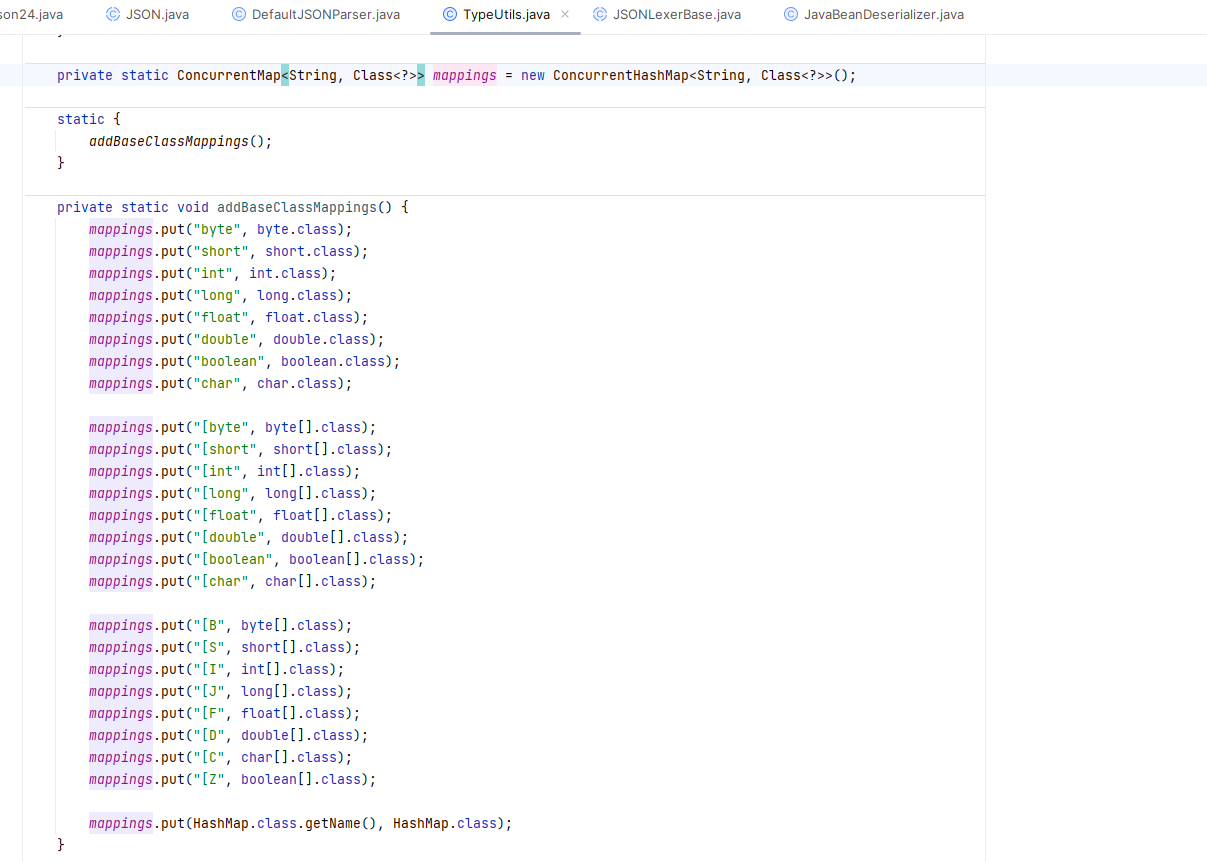This screenshot has width=1207, height=862.
Task: Click the "[byte" string literal
Action: click(221, 427)
